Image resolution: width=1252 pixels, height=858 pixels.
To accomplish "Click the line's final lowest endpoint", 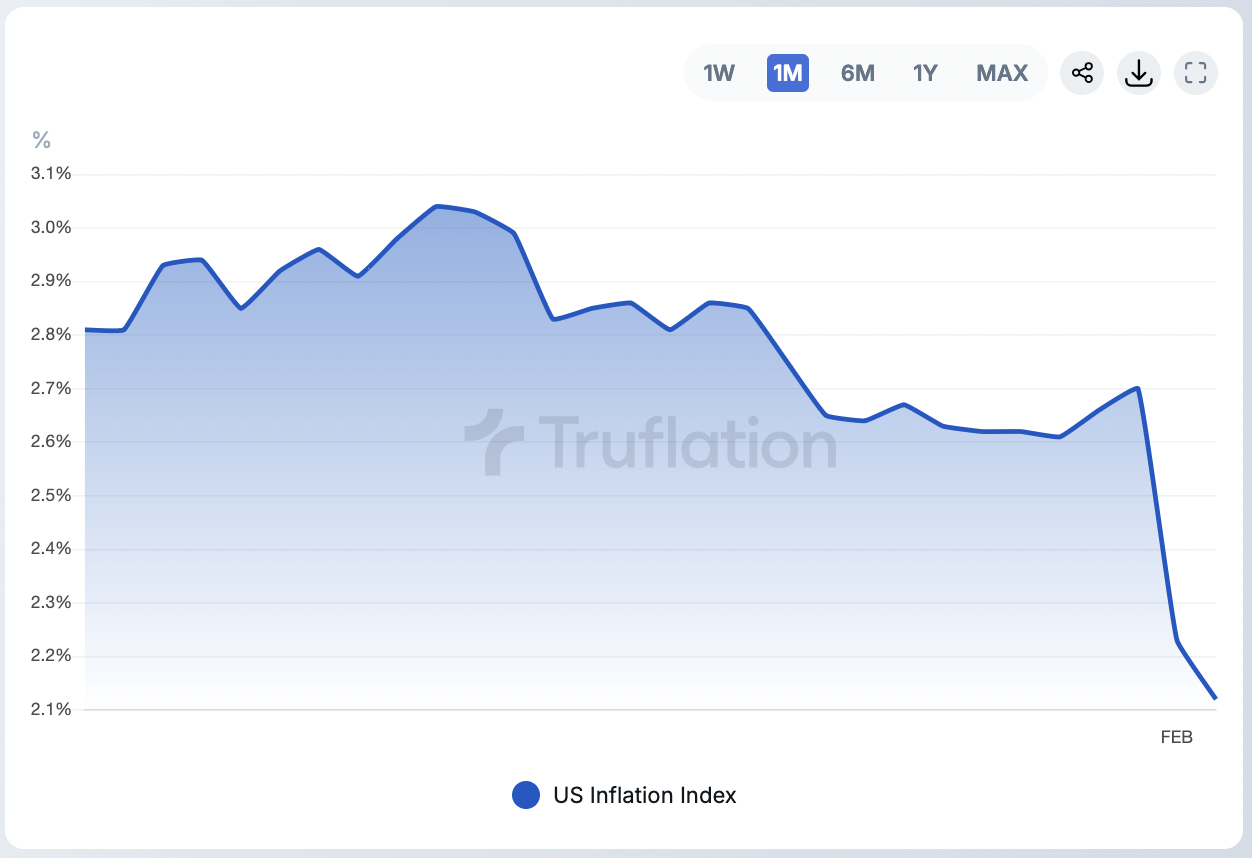I will tap(1215, 698).
